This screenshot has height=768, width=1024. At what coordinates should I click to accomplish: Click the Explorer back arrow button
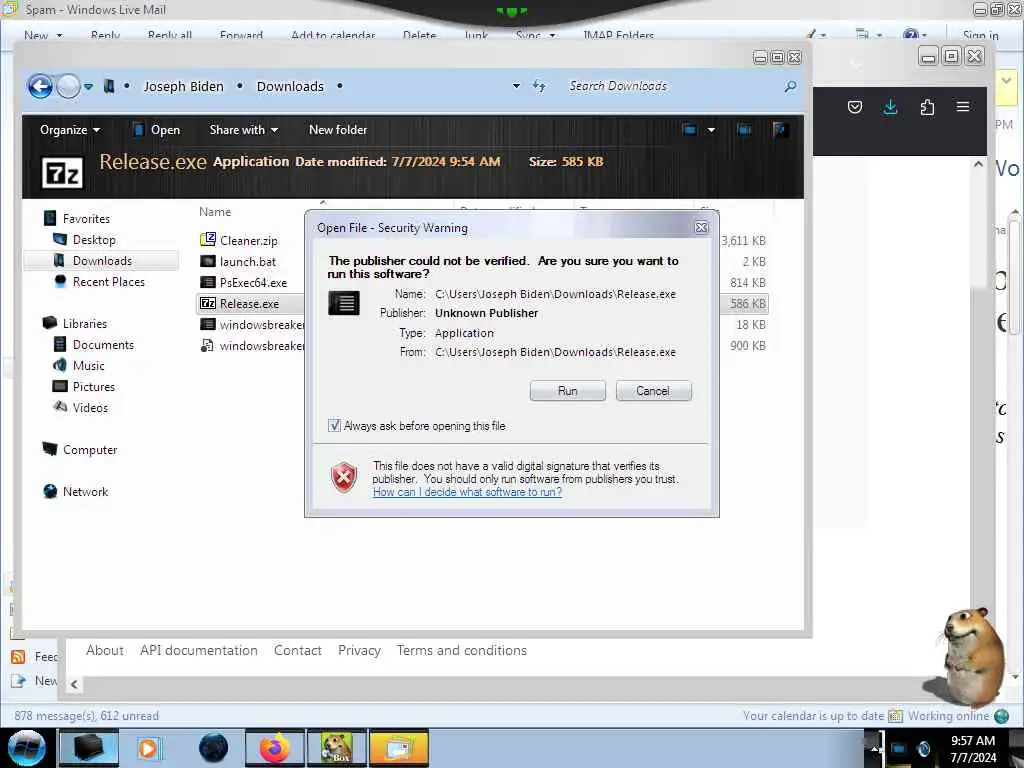(x=40, y=86)
